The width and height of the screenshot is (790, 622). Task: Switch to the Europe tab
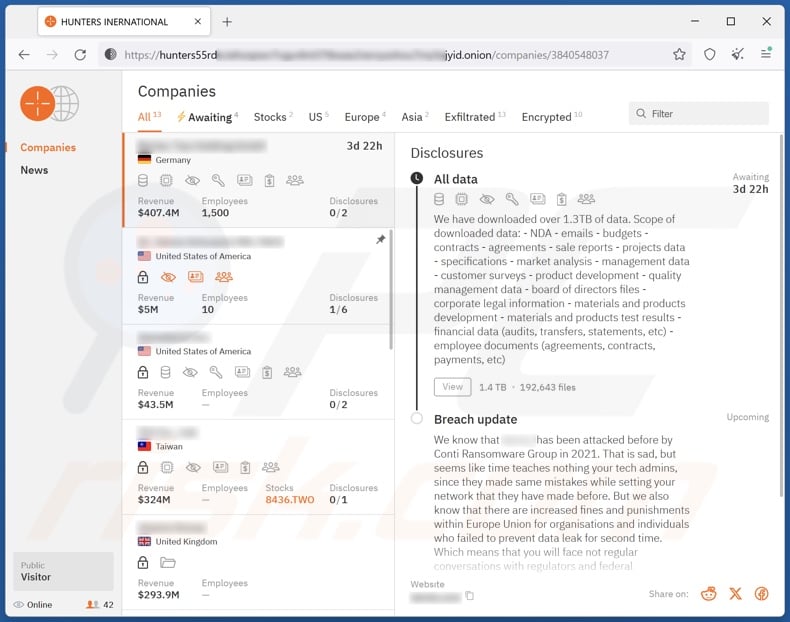pos(365,117)
